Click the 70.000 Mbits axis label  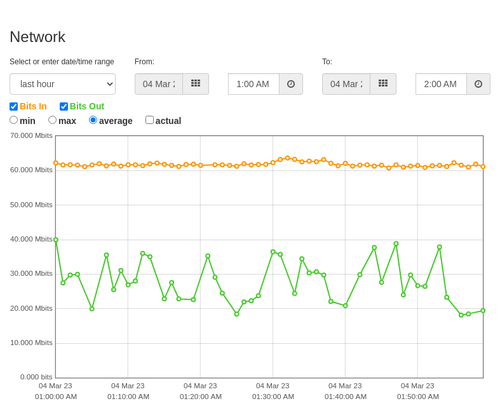(x=31, y=136)
